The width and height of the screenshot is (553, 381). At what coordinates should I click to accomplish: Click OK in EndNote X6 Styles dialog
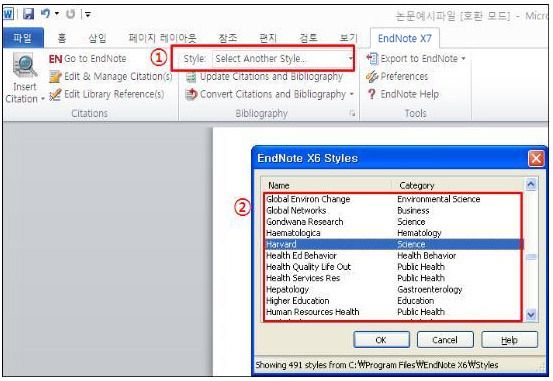point(382,340)
